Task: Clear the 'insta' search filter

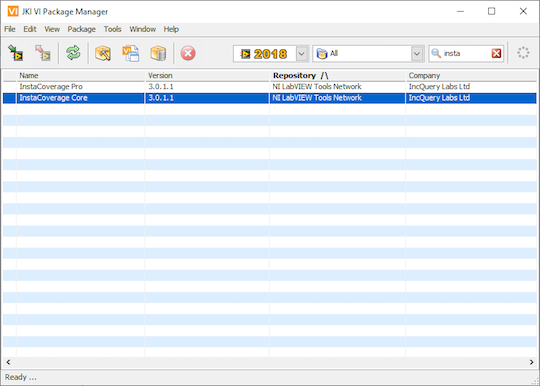Action: coord(496,53)
